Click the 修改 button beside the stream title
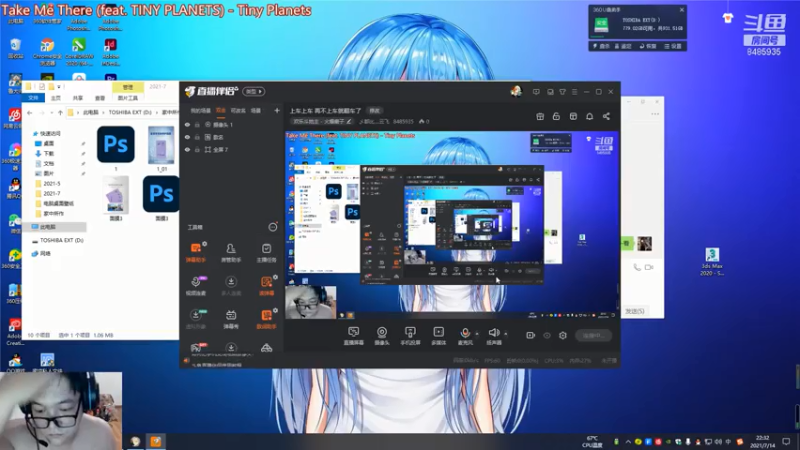 click(375, 111)
